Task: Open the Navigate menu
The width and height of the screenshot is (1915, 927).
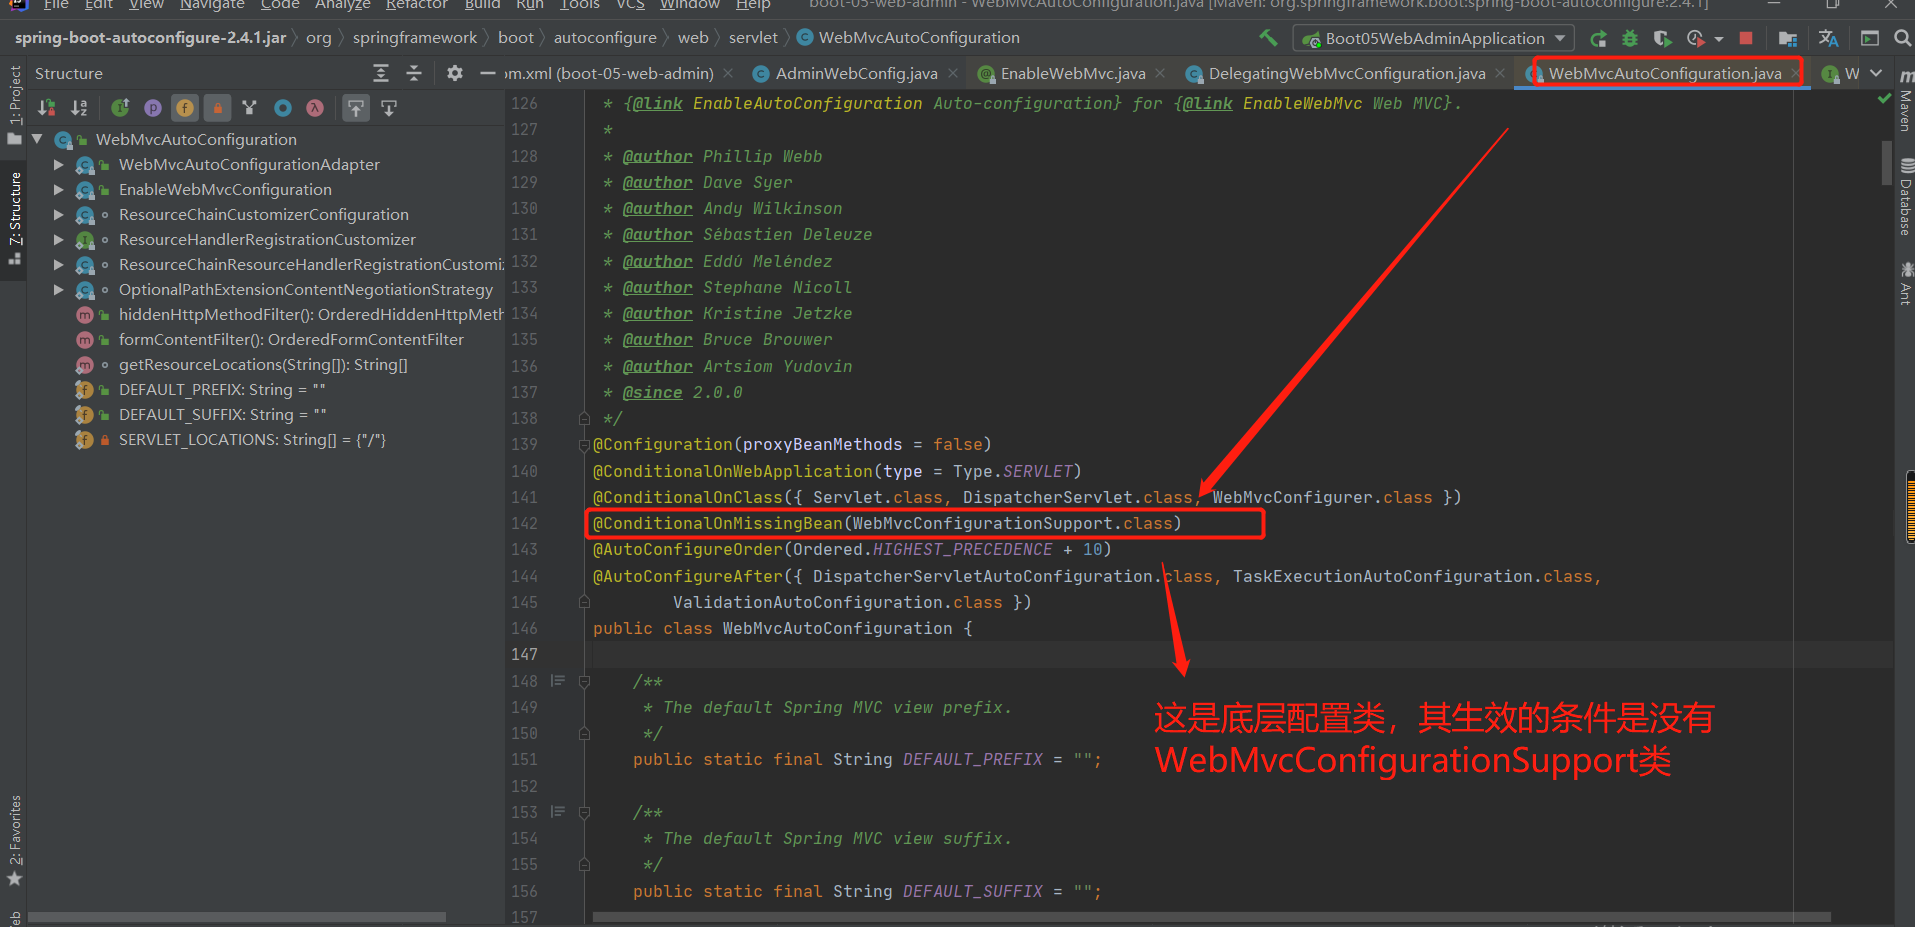Action: tap(212, 5)
